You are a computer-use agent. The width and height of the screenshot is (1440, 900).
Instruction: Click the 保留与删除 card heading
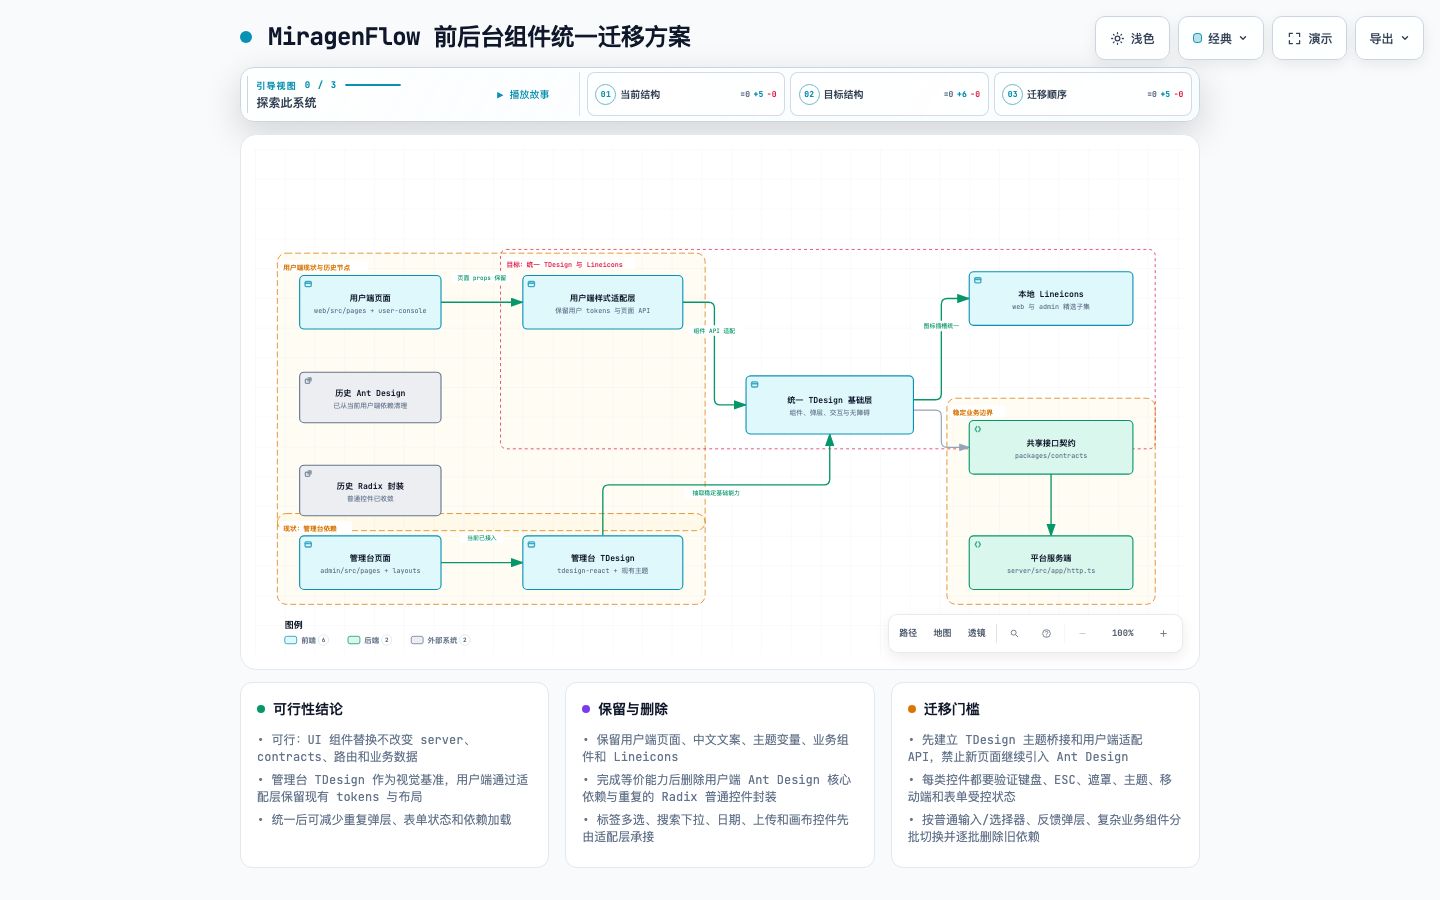(633, 709)
